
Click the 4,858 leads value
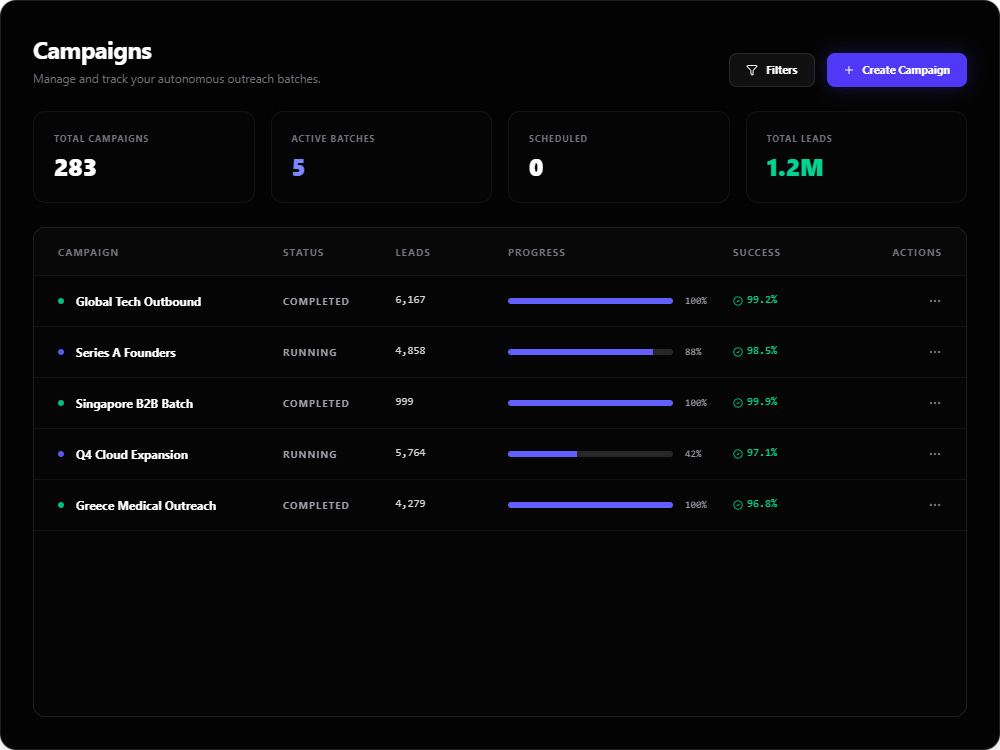tap(410, 351)
